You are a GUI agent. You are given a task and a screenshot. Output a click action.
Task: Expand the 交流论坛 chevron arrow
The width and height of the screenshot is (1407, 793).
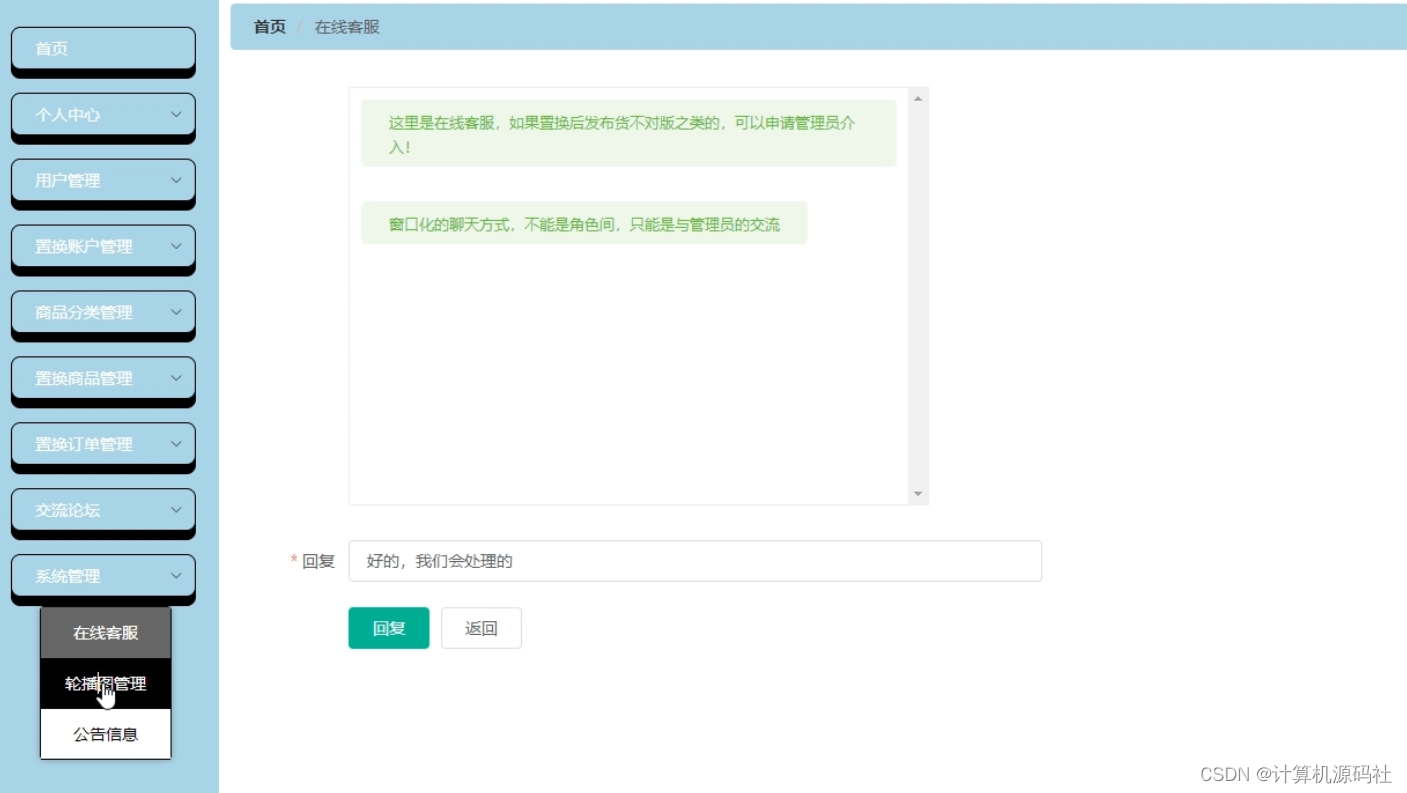[x=176, y=510]
